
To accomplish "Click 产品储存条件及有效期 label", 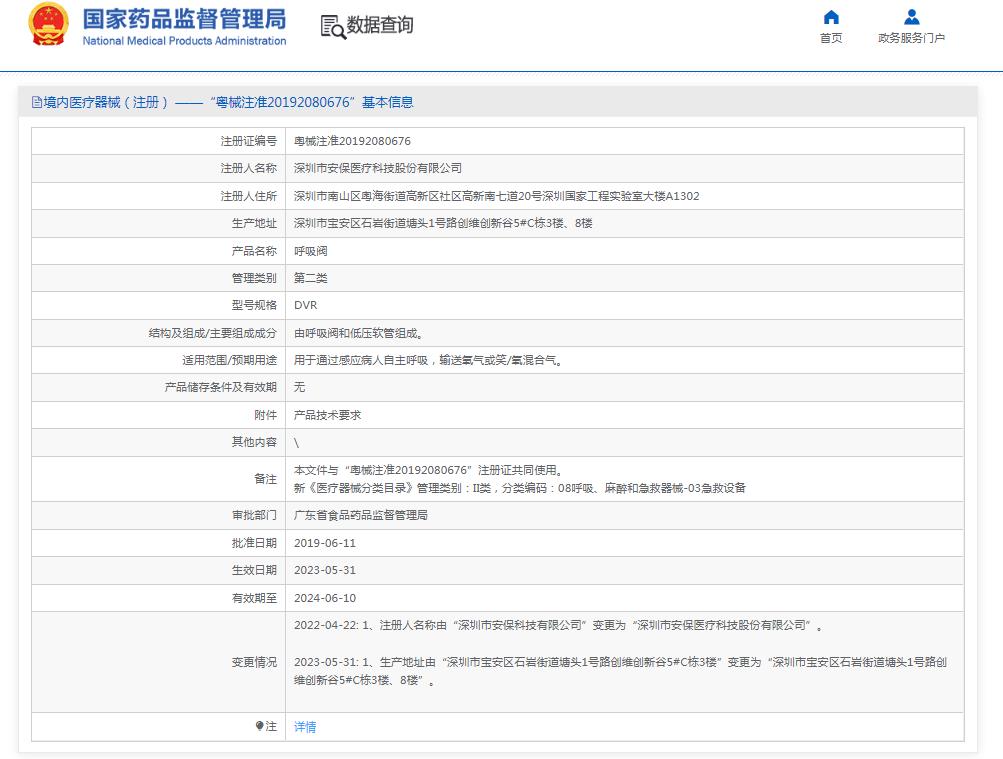I will pyautogui.click(x=221, y=387).
